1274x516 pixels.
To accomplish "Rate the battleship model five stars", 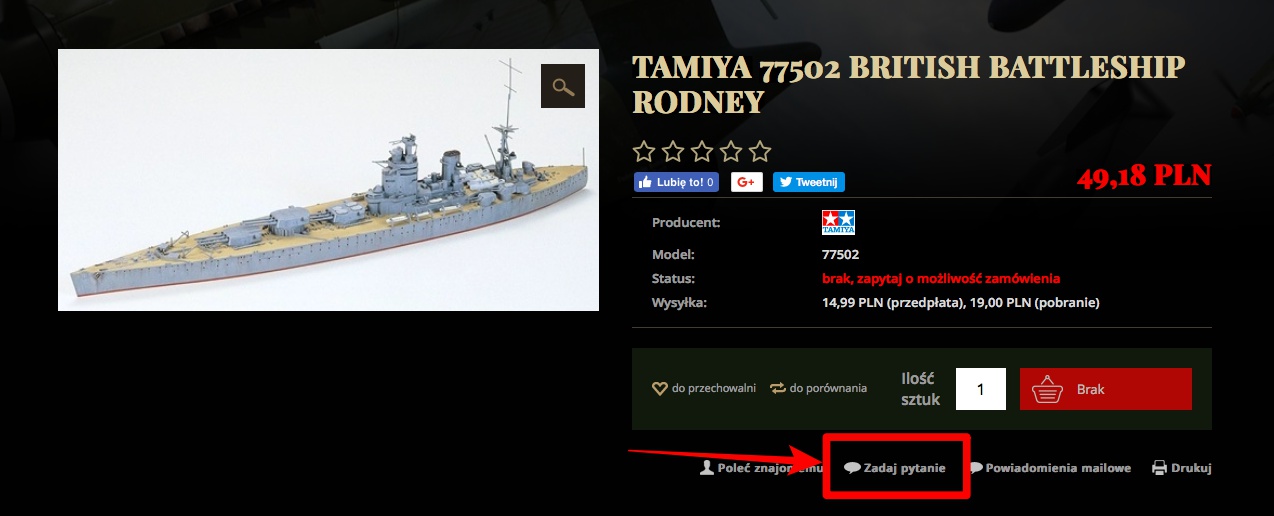I will pyautogui.click(x=760, y=152).
